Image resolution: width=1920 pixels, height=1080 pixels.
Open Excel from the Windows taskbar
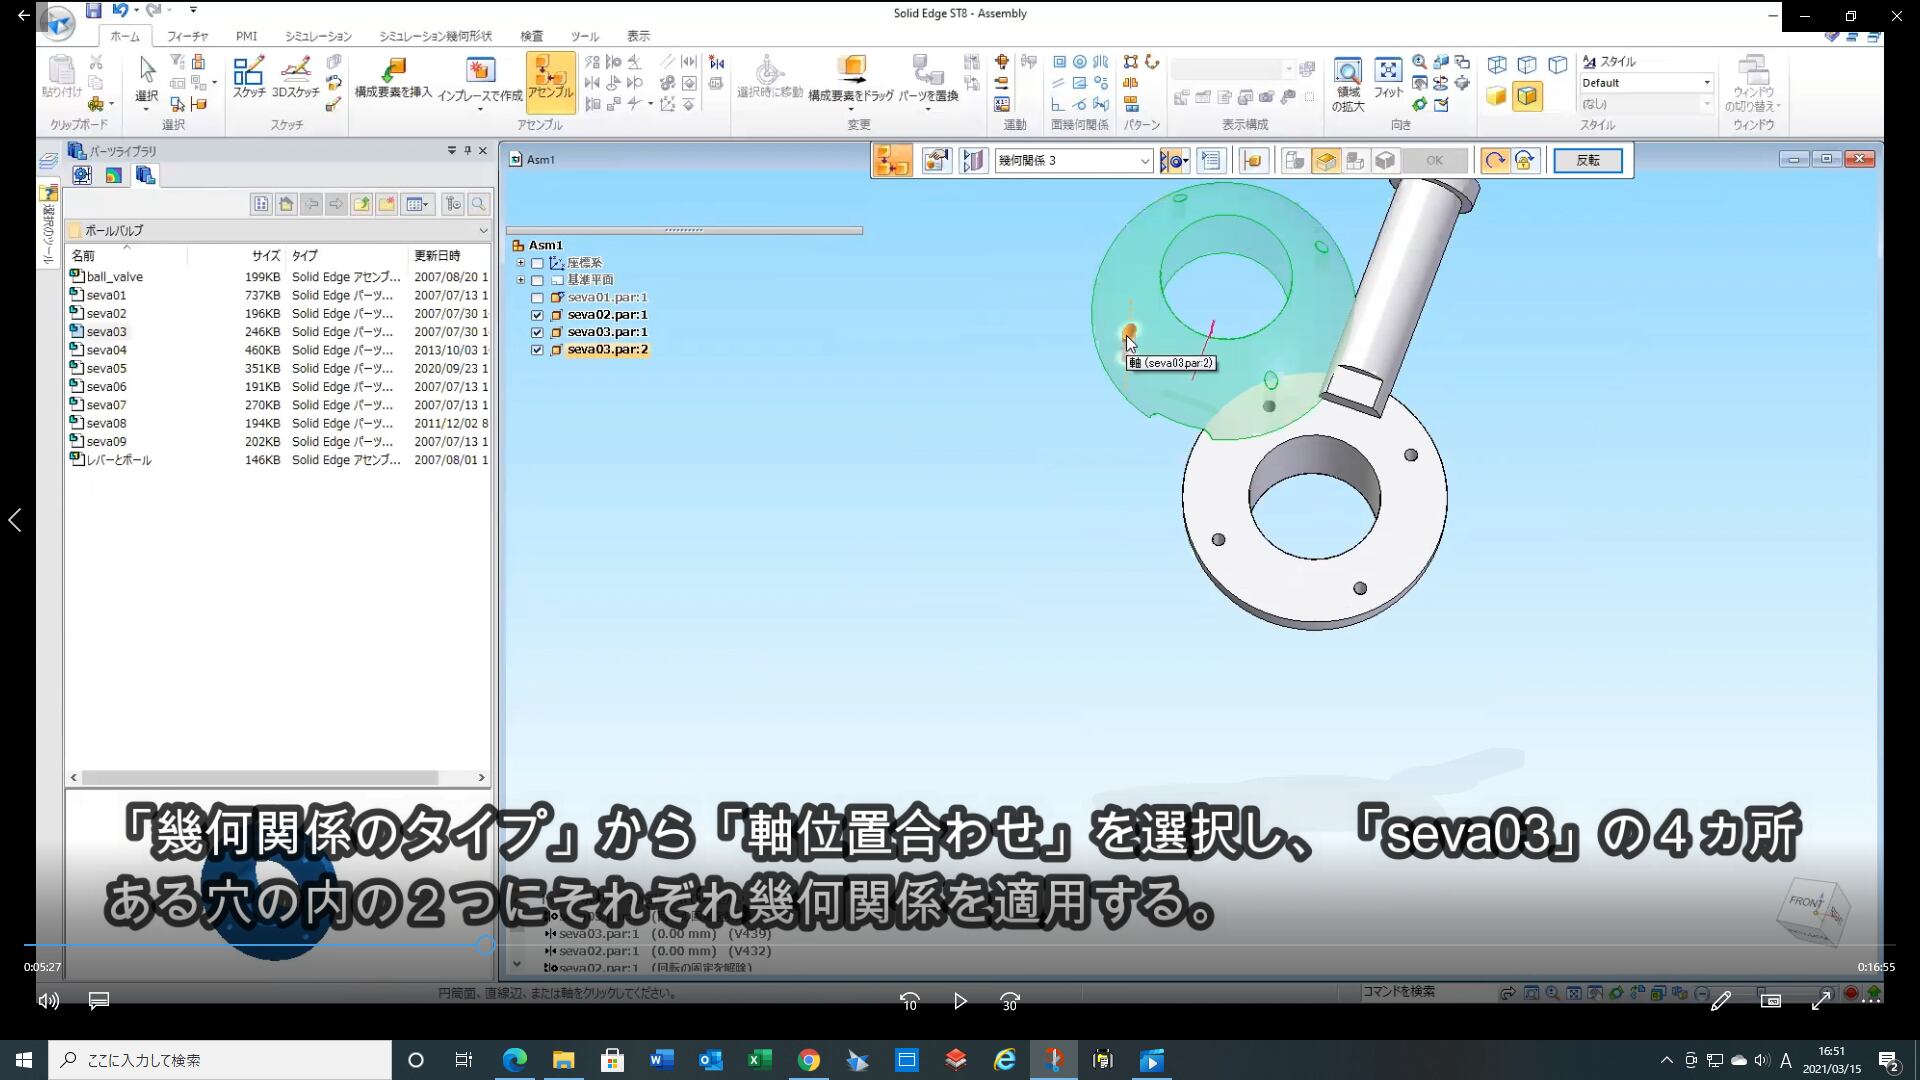pos(759,1060)
